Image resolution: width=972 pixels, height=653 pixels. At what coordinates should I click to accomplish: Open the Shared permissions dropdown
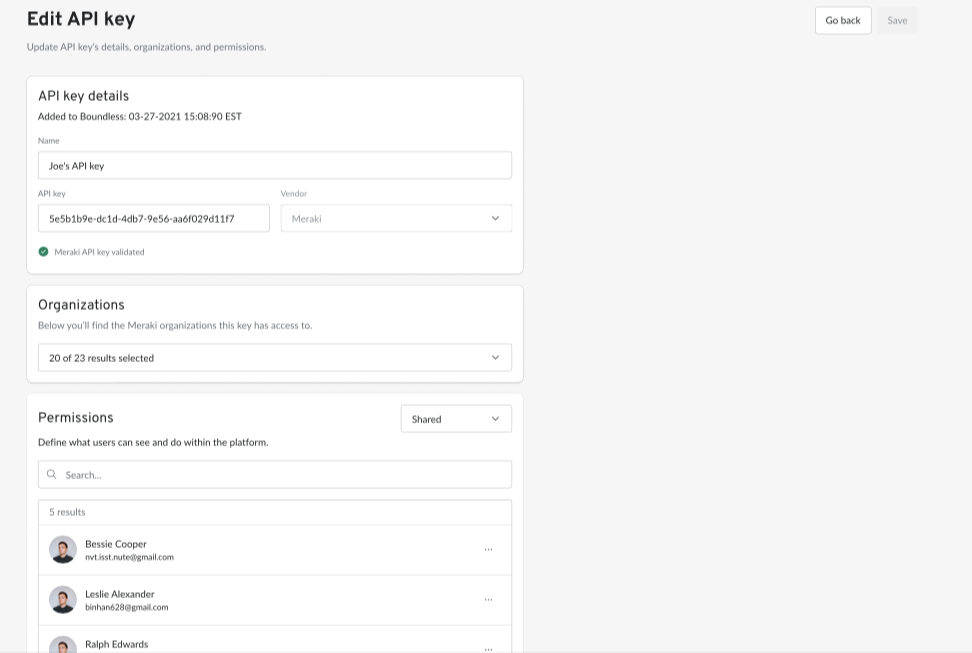click(456, 419)
